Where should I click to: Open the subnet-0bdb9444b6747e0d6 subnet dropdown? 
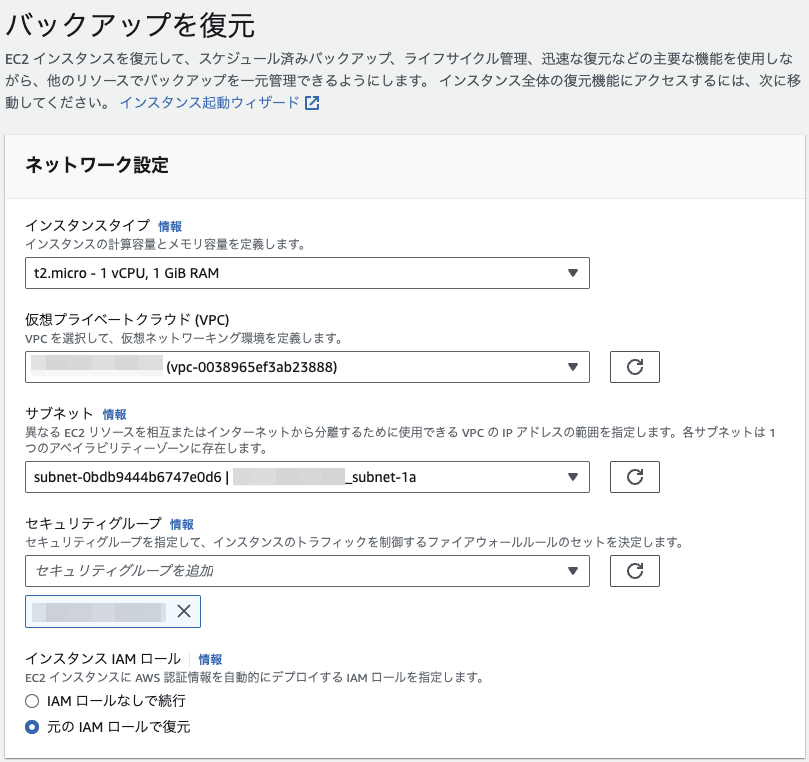click(300, 477)
